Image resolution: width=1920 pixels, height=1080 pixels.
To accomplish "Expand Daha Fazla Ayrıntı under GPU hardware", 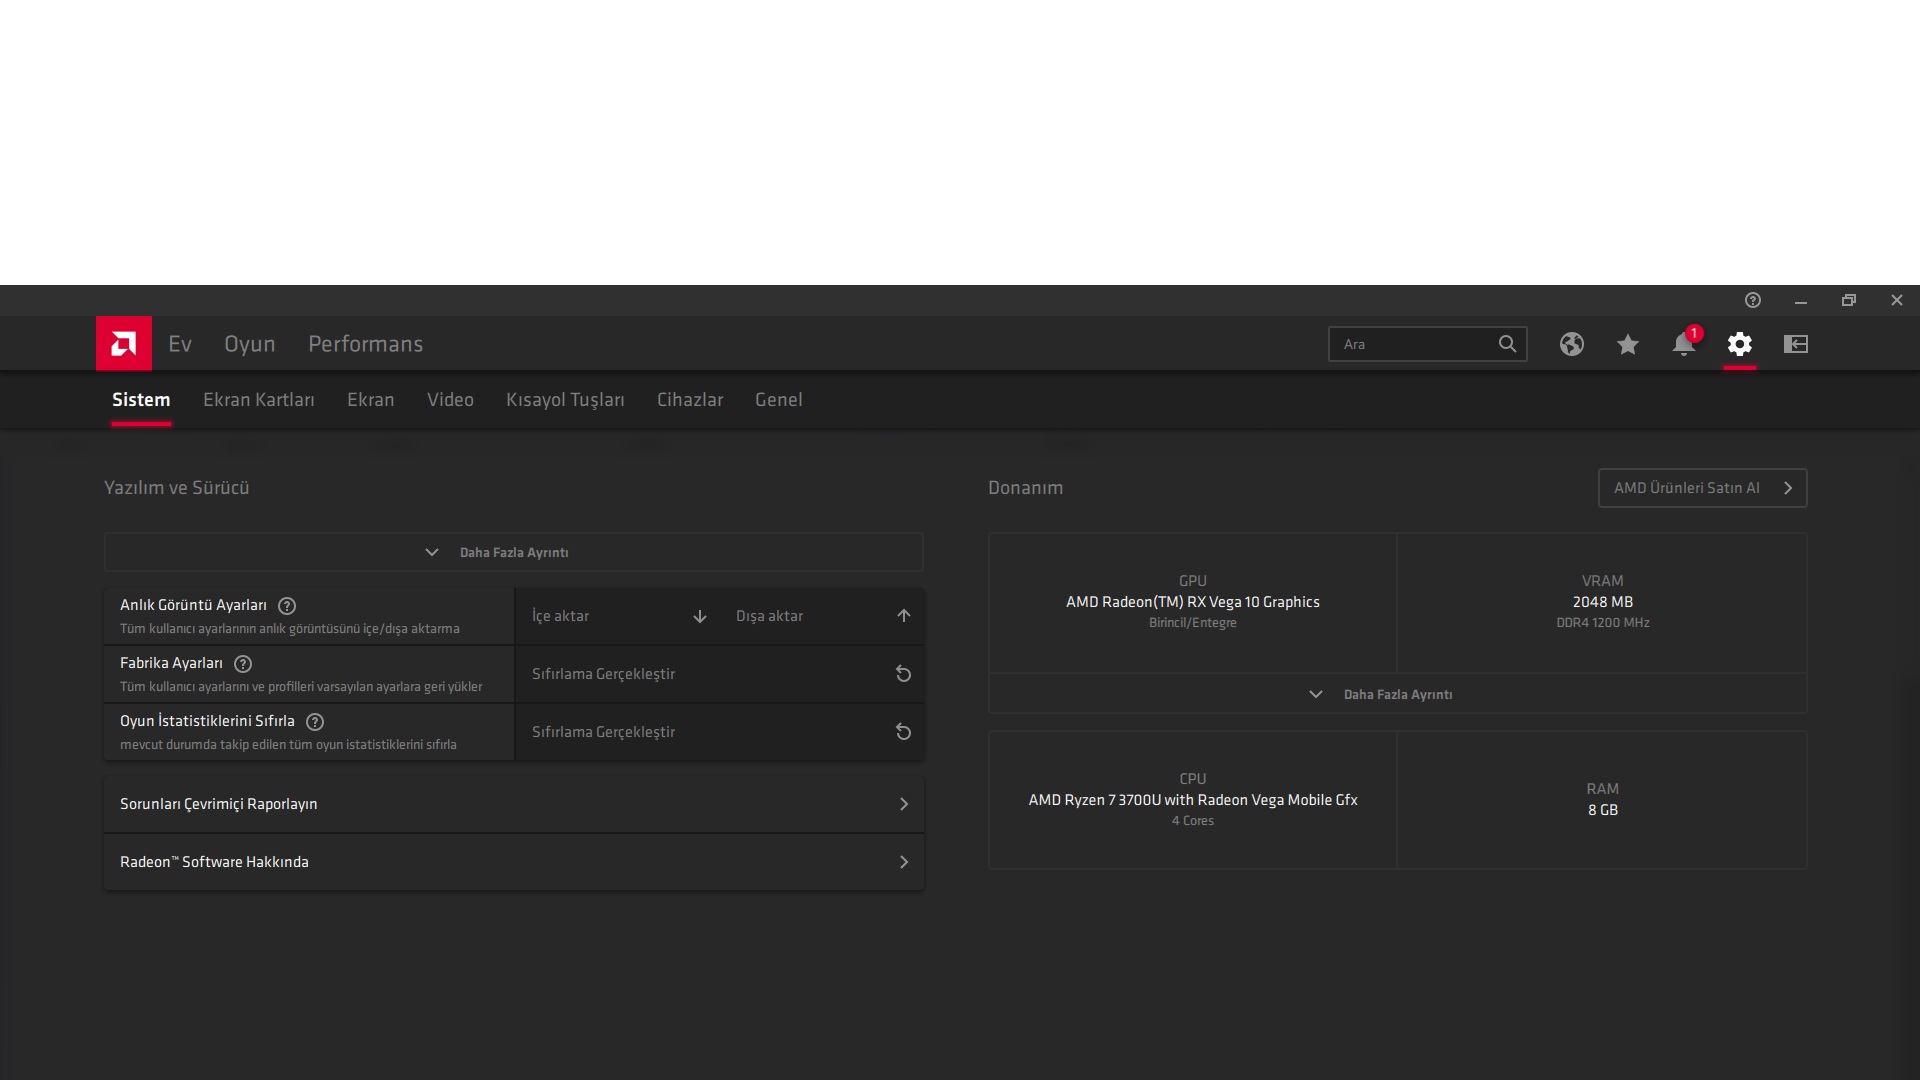I will (x=1398, y=694).
